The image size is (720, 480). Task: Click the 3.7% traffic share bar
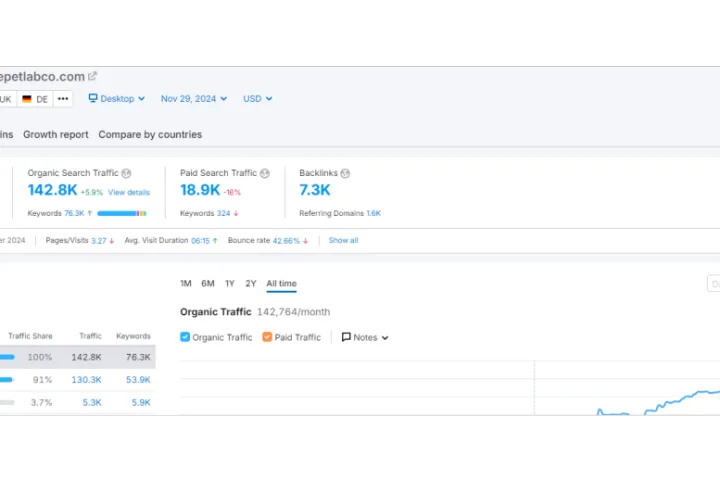tap(7, 402)
